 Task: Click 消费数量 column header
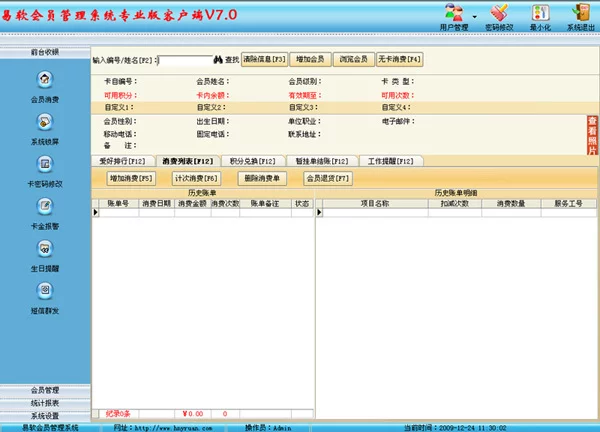tap(511, 204)
